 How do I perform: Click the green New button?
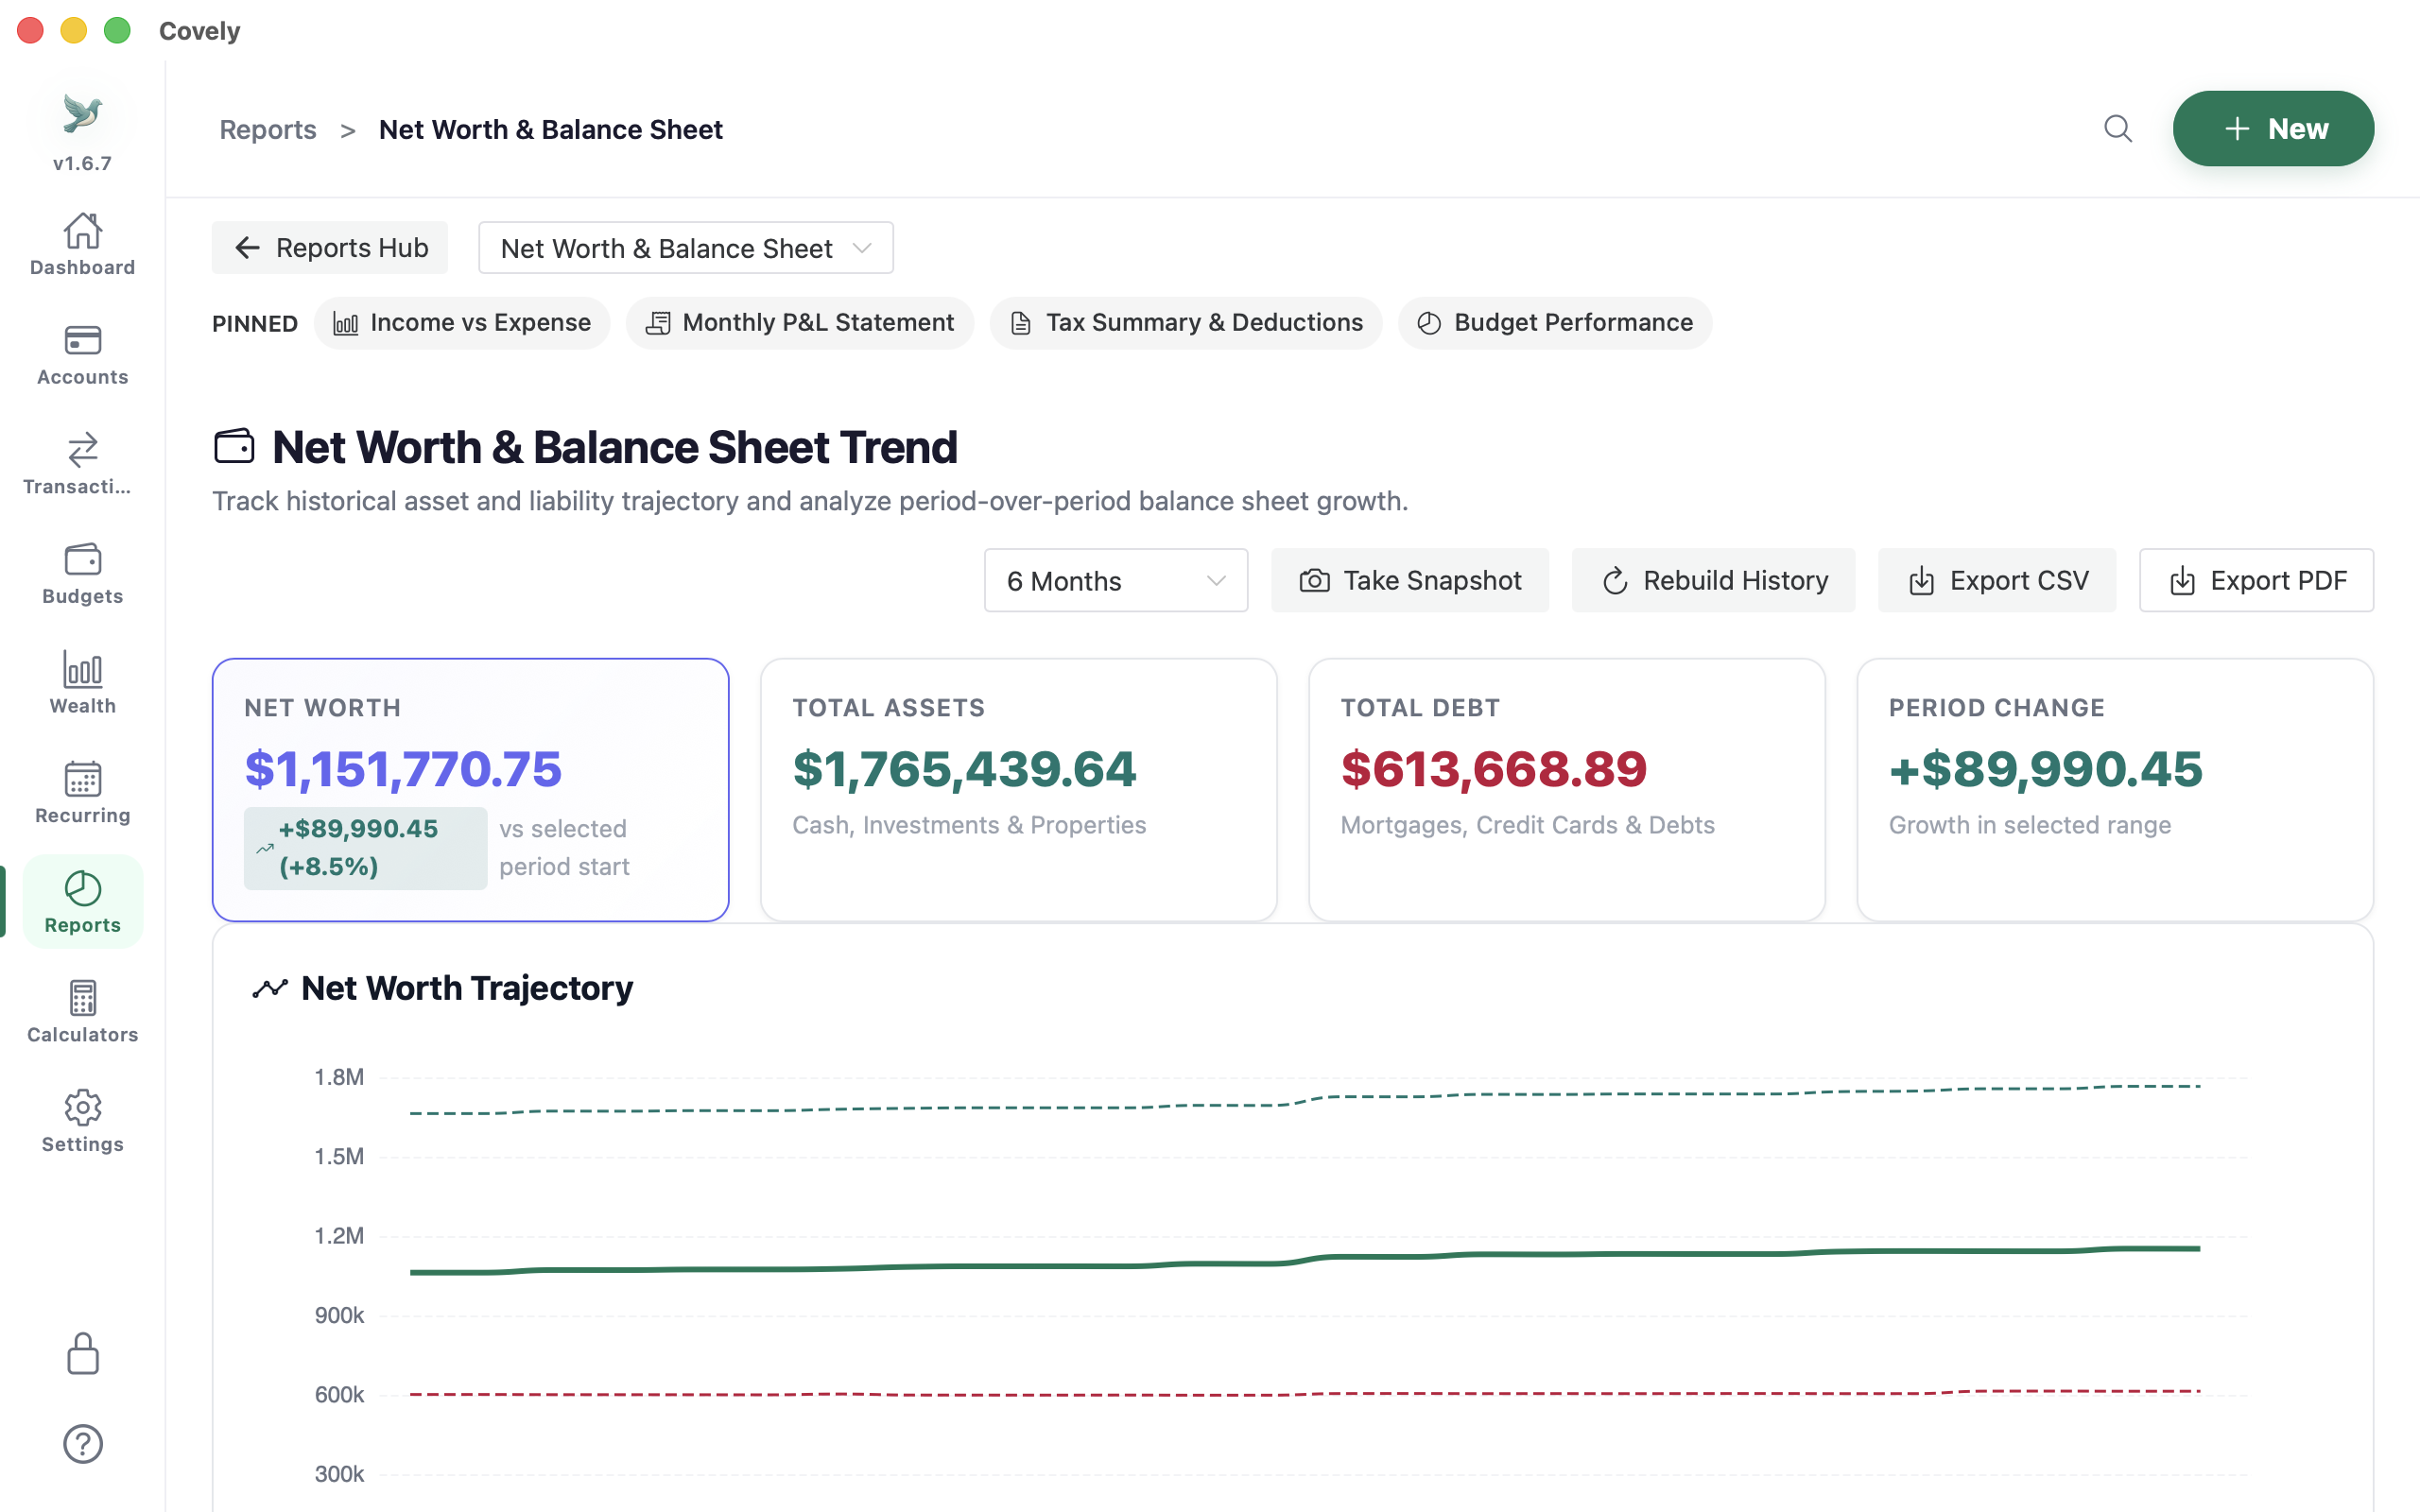[x=2273, y=129]
